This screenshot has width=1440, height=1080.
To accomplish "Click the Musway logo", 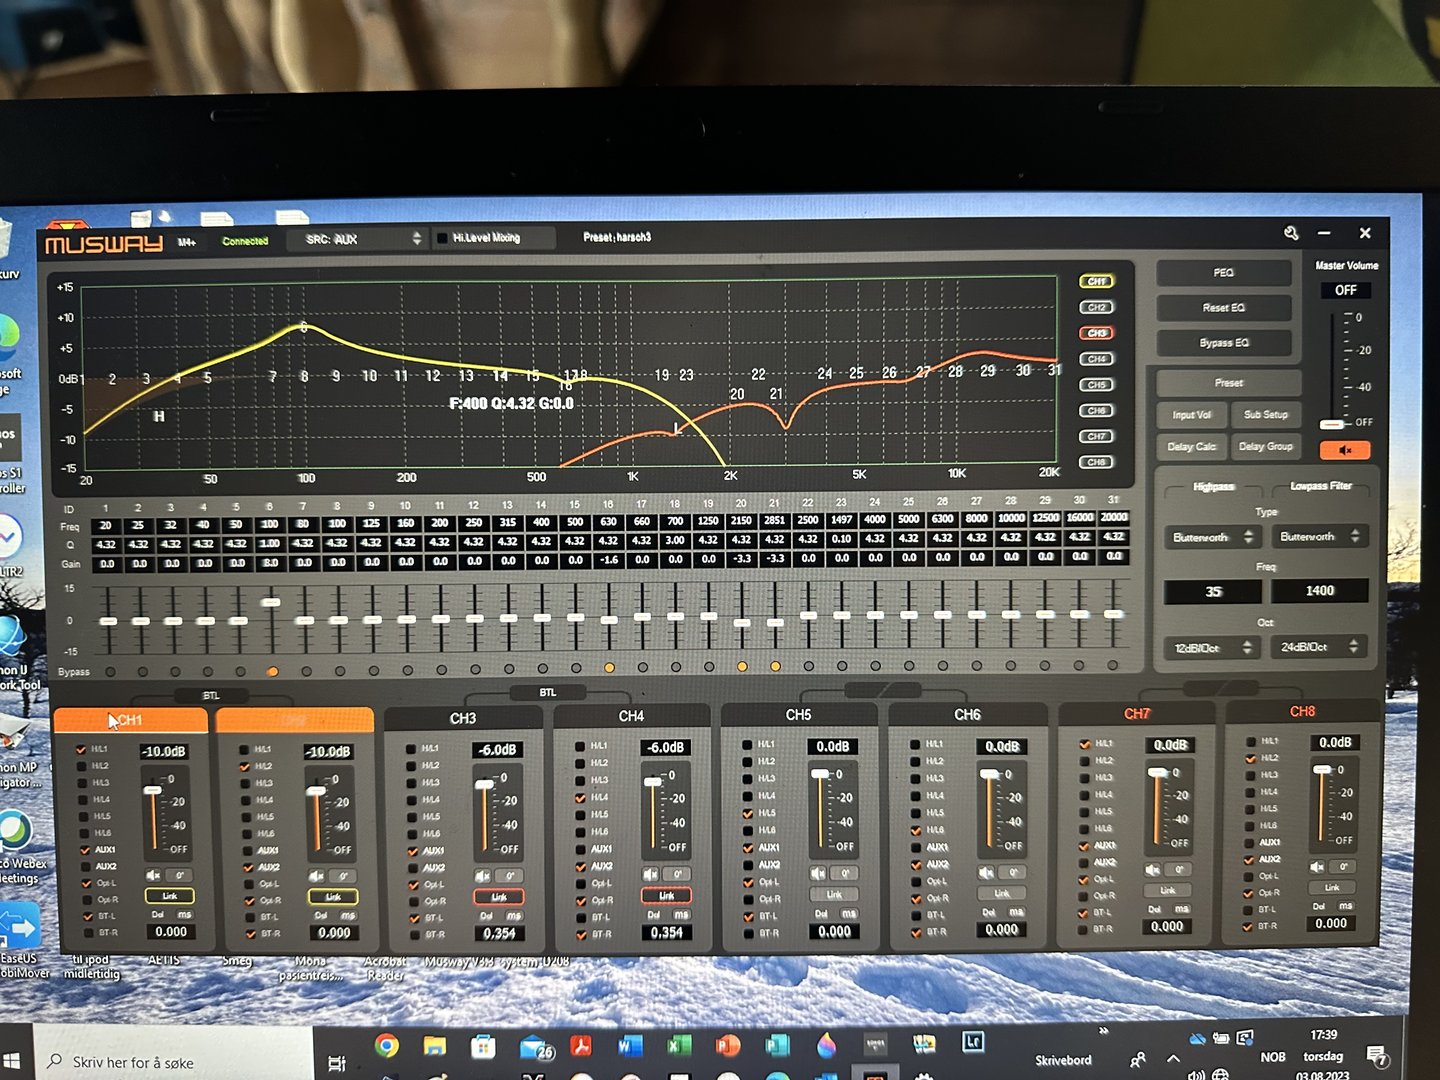I will point(103,243).
